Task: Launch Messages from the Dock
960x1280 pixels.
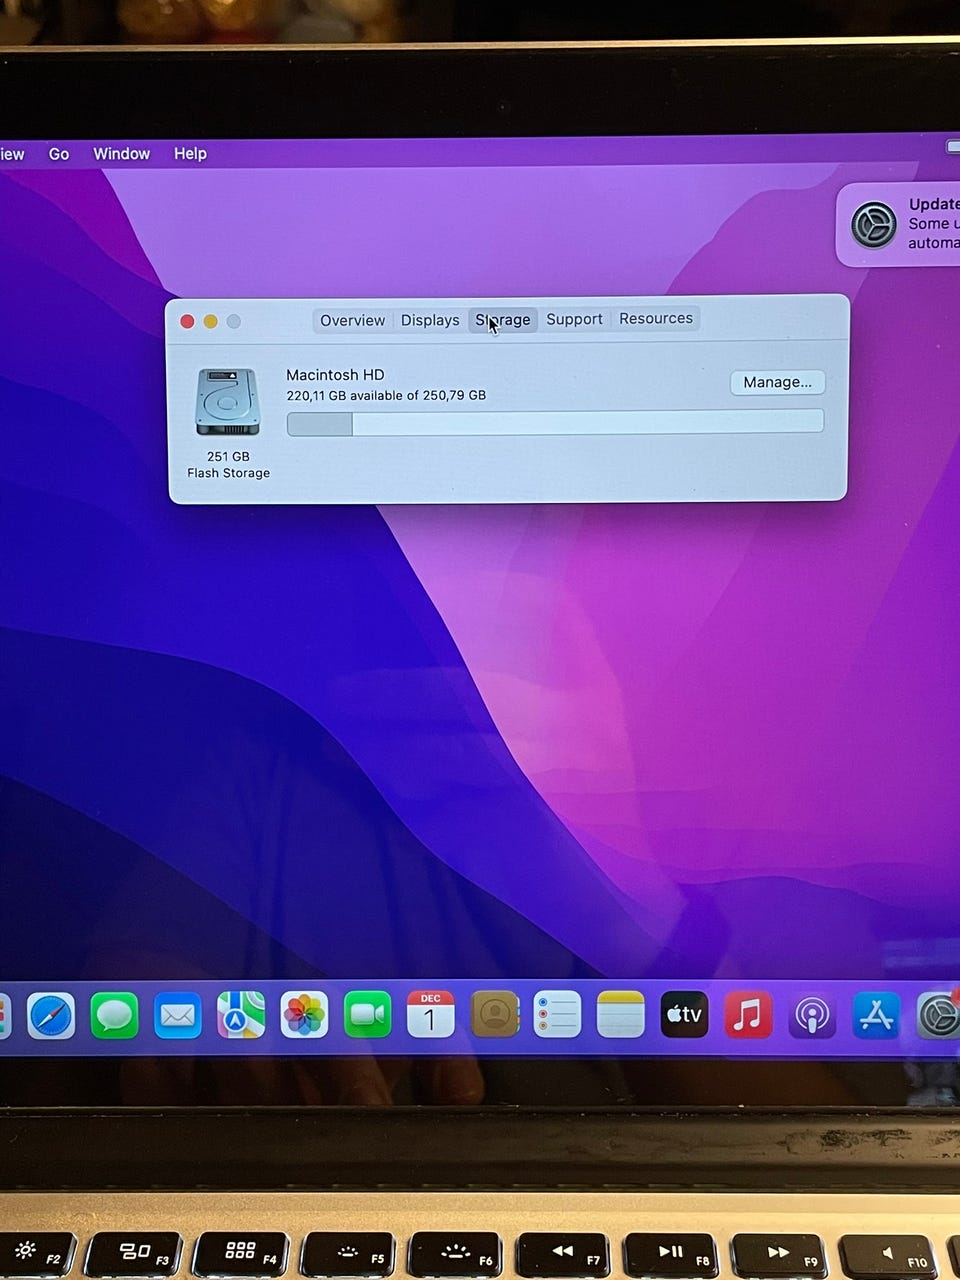Action: (114, 1016)
